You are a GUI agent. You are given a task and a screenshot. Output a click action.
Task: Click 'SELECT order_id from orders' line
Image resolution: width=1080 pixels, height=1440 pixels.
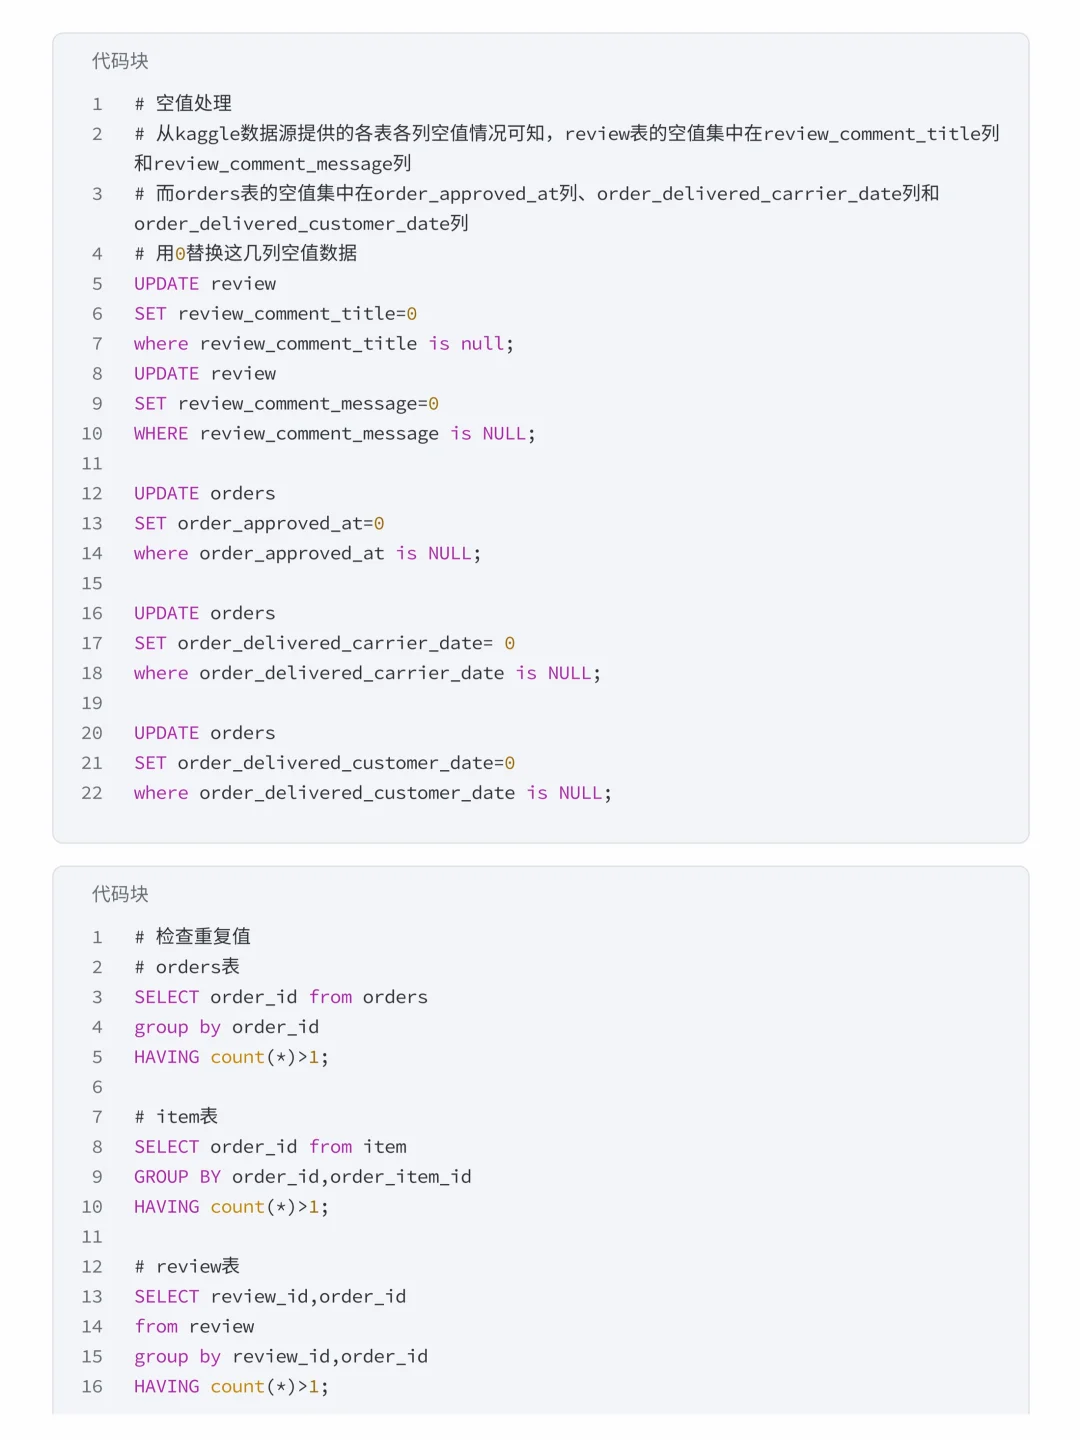click(281, 997)
